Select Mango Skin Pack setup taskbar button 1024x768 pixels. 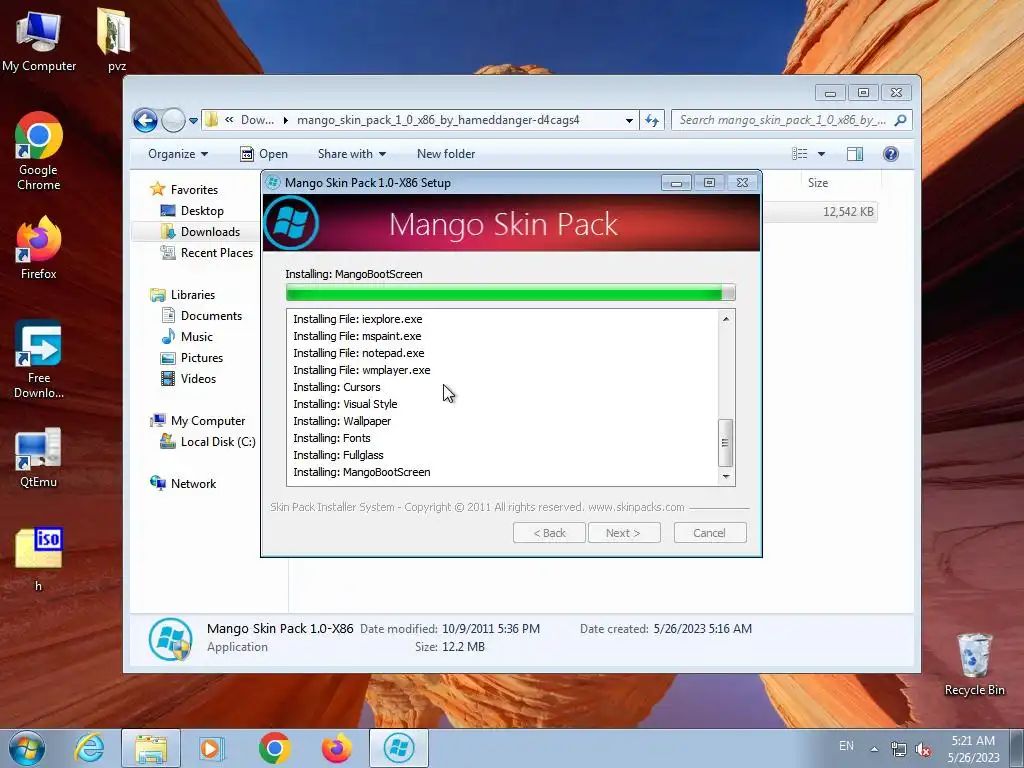pyautogui.click(x=399, y=748)
